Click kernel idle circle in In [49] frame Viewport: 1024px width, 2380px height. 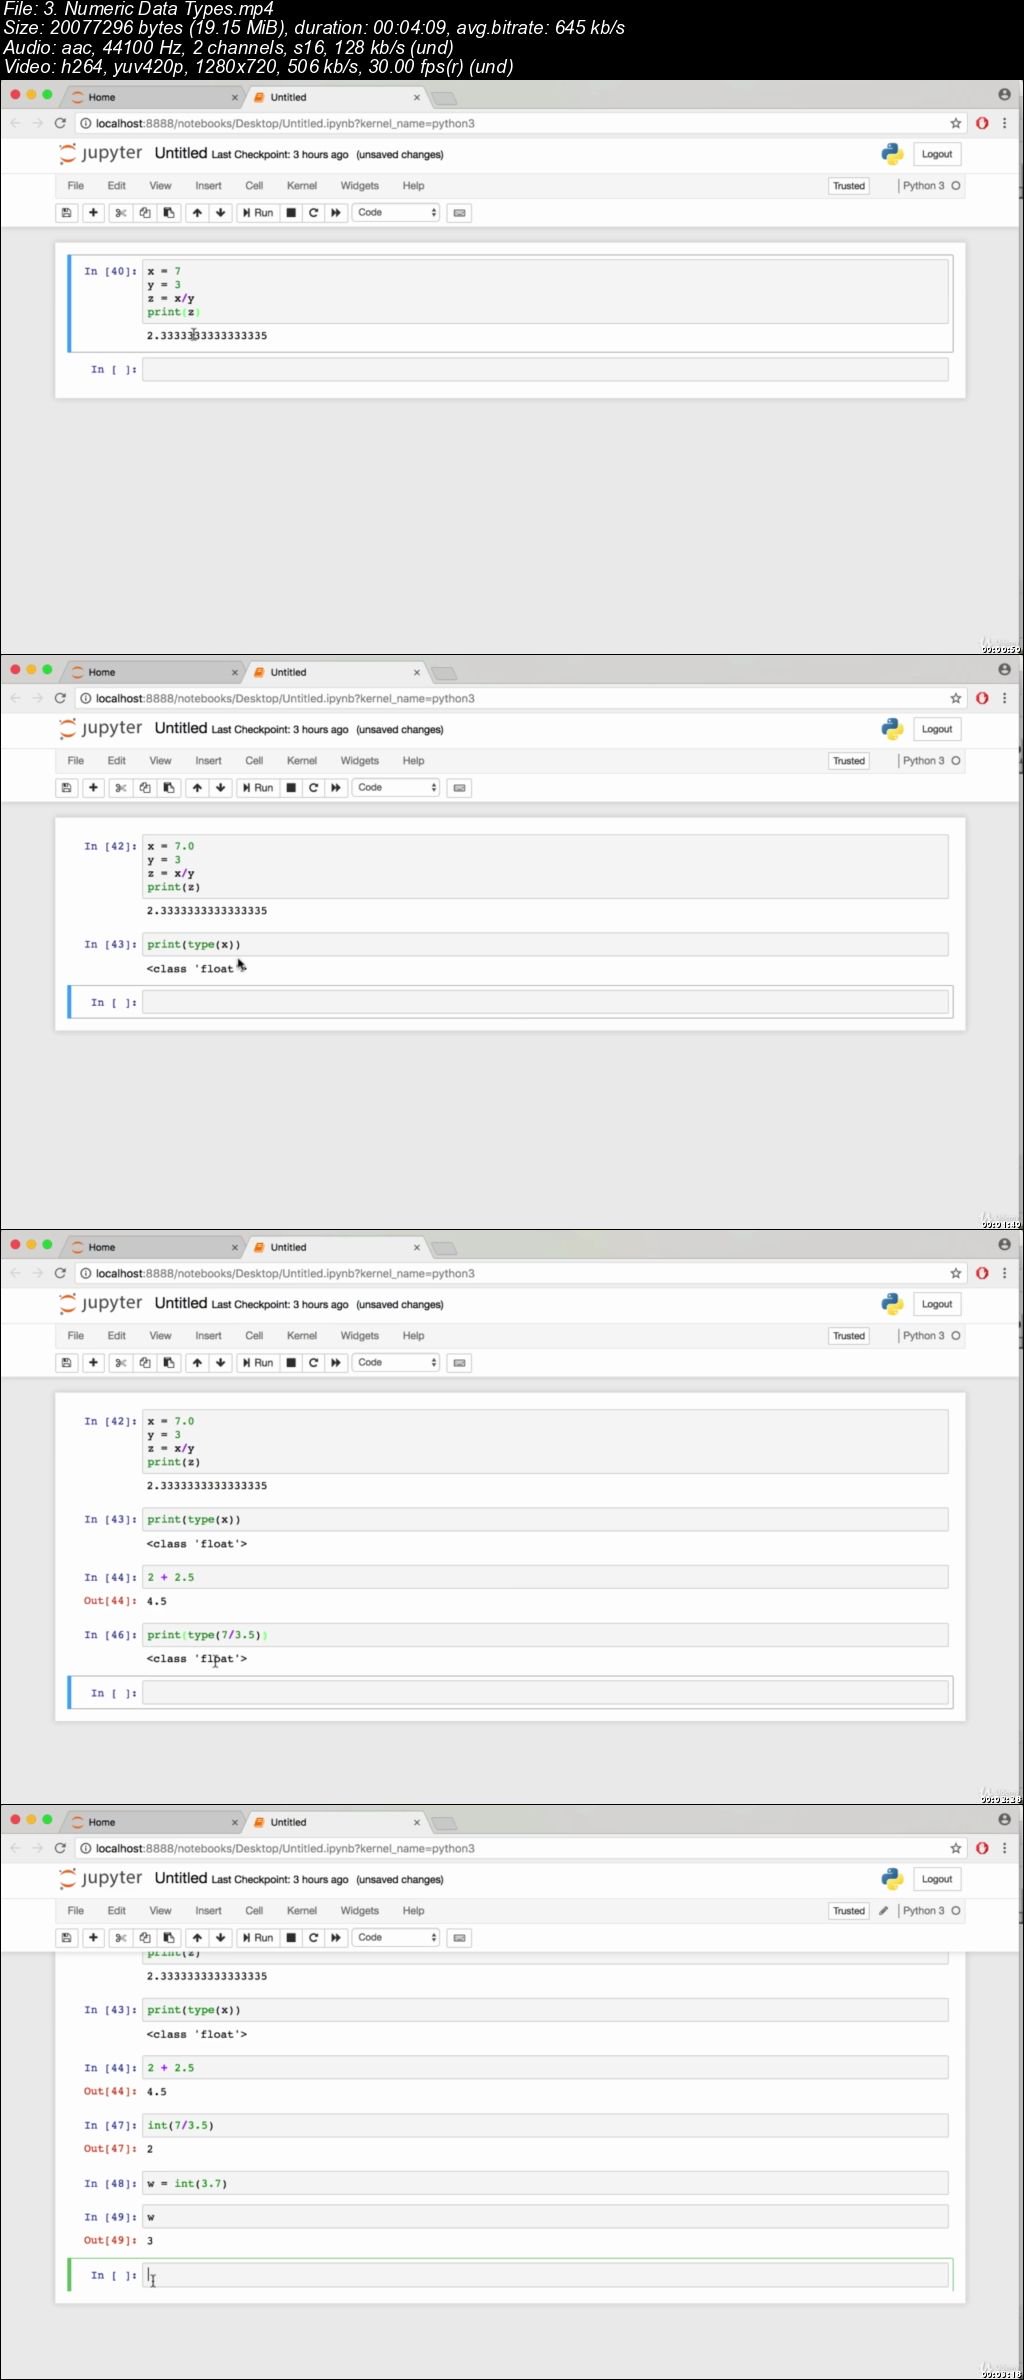pyautogui.click(x=956, y=1911)
